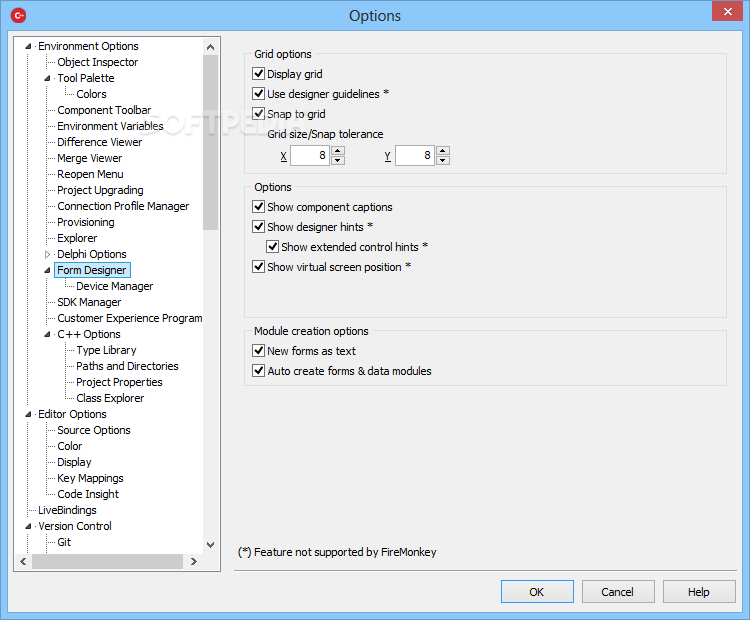This screenshot has height=620, width=750.
Task: Decrease grid size X value
Action: point(338,160)
